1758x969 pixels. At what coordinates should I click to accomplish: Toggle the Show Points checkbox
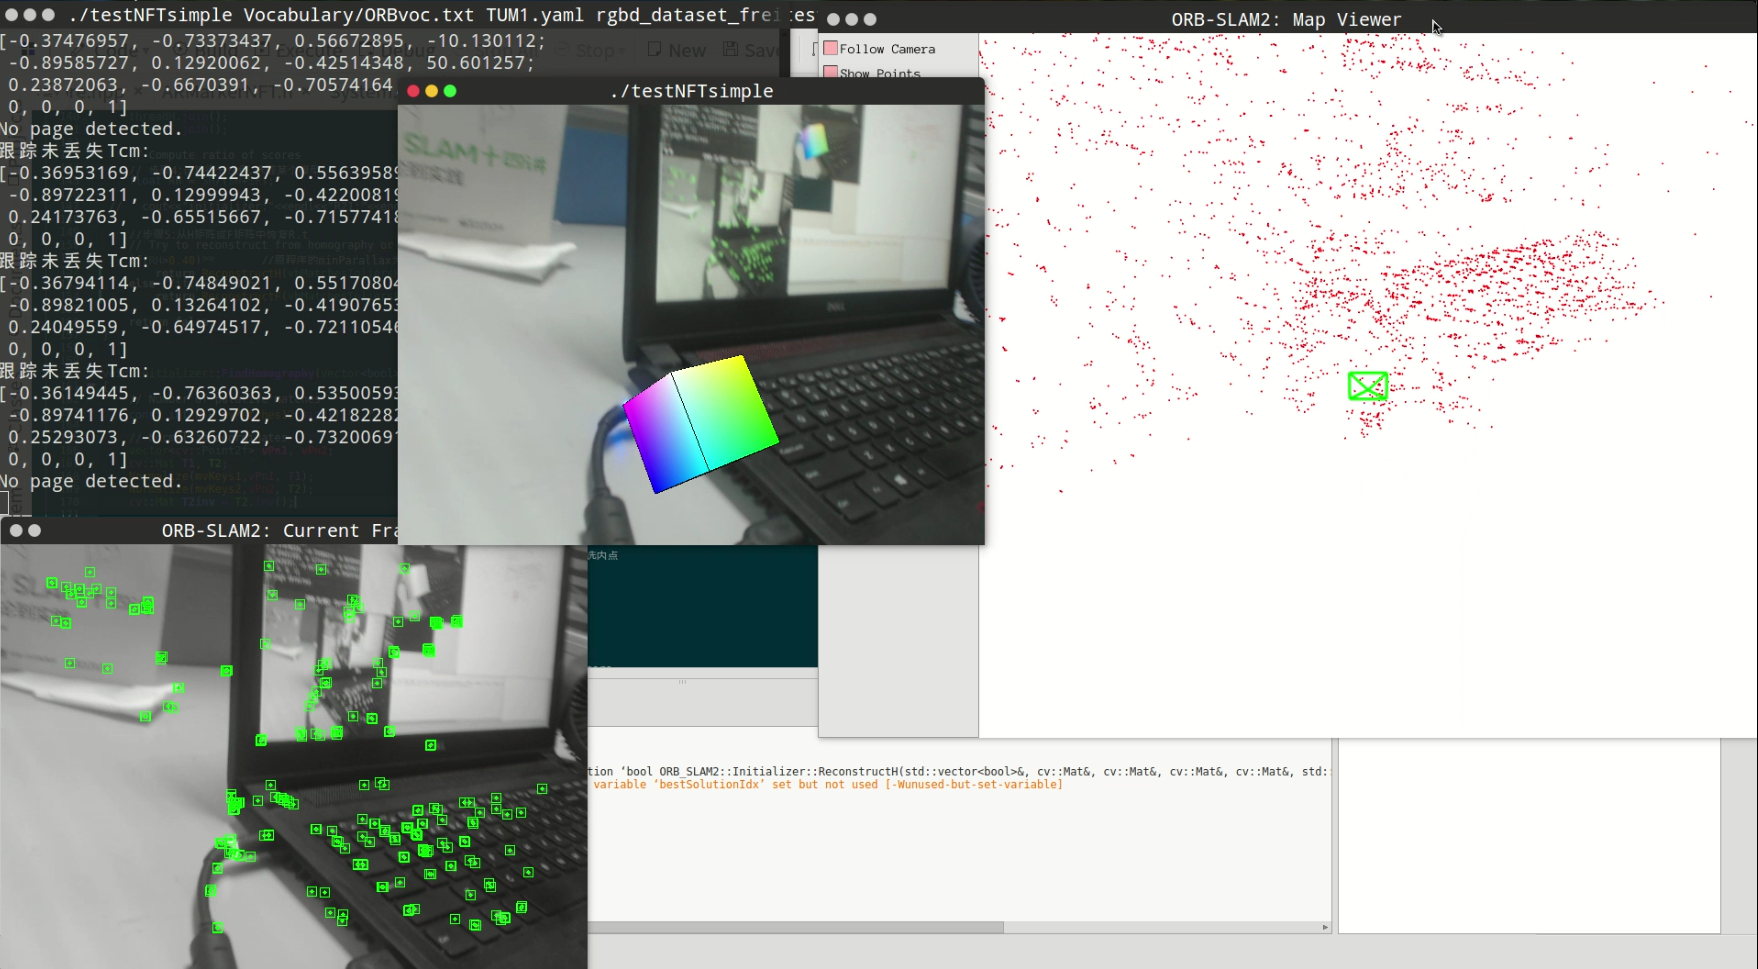point(830,72)
